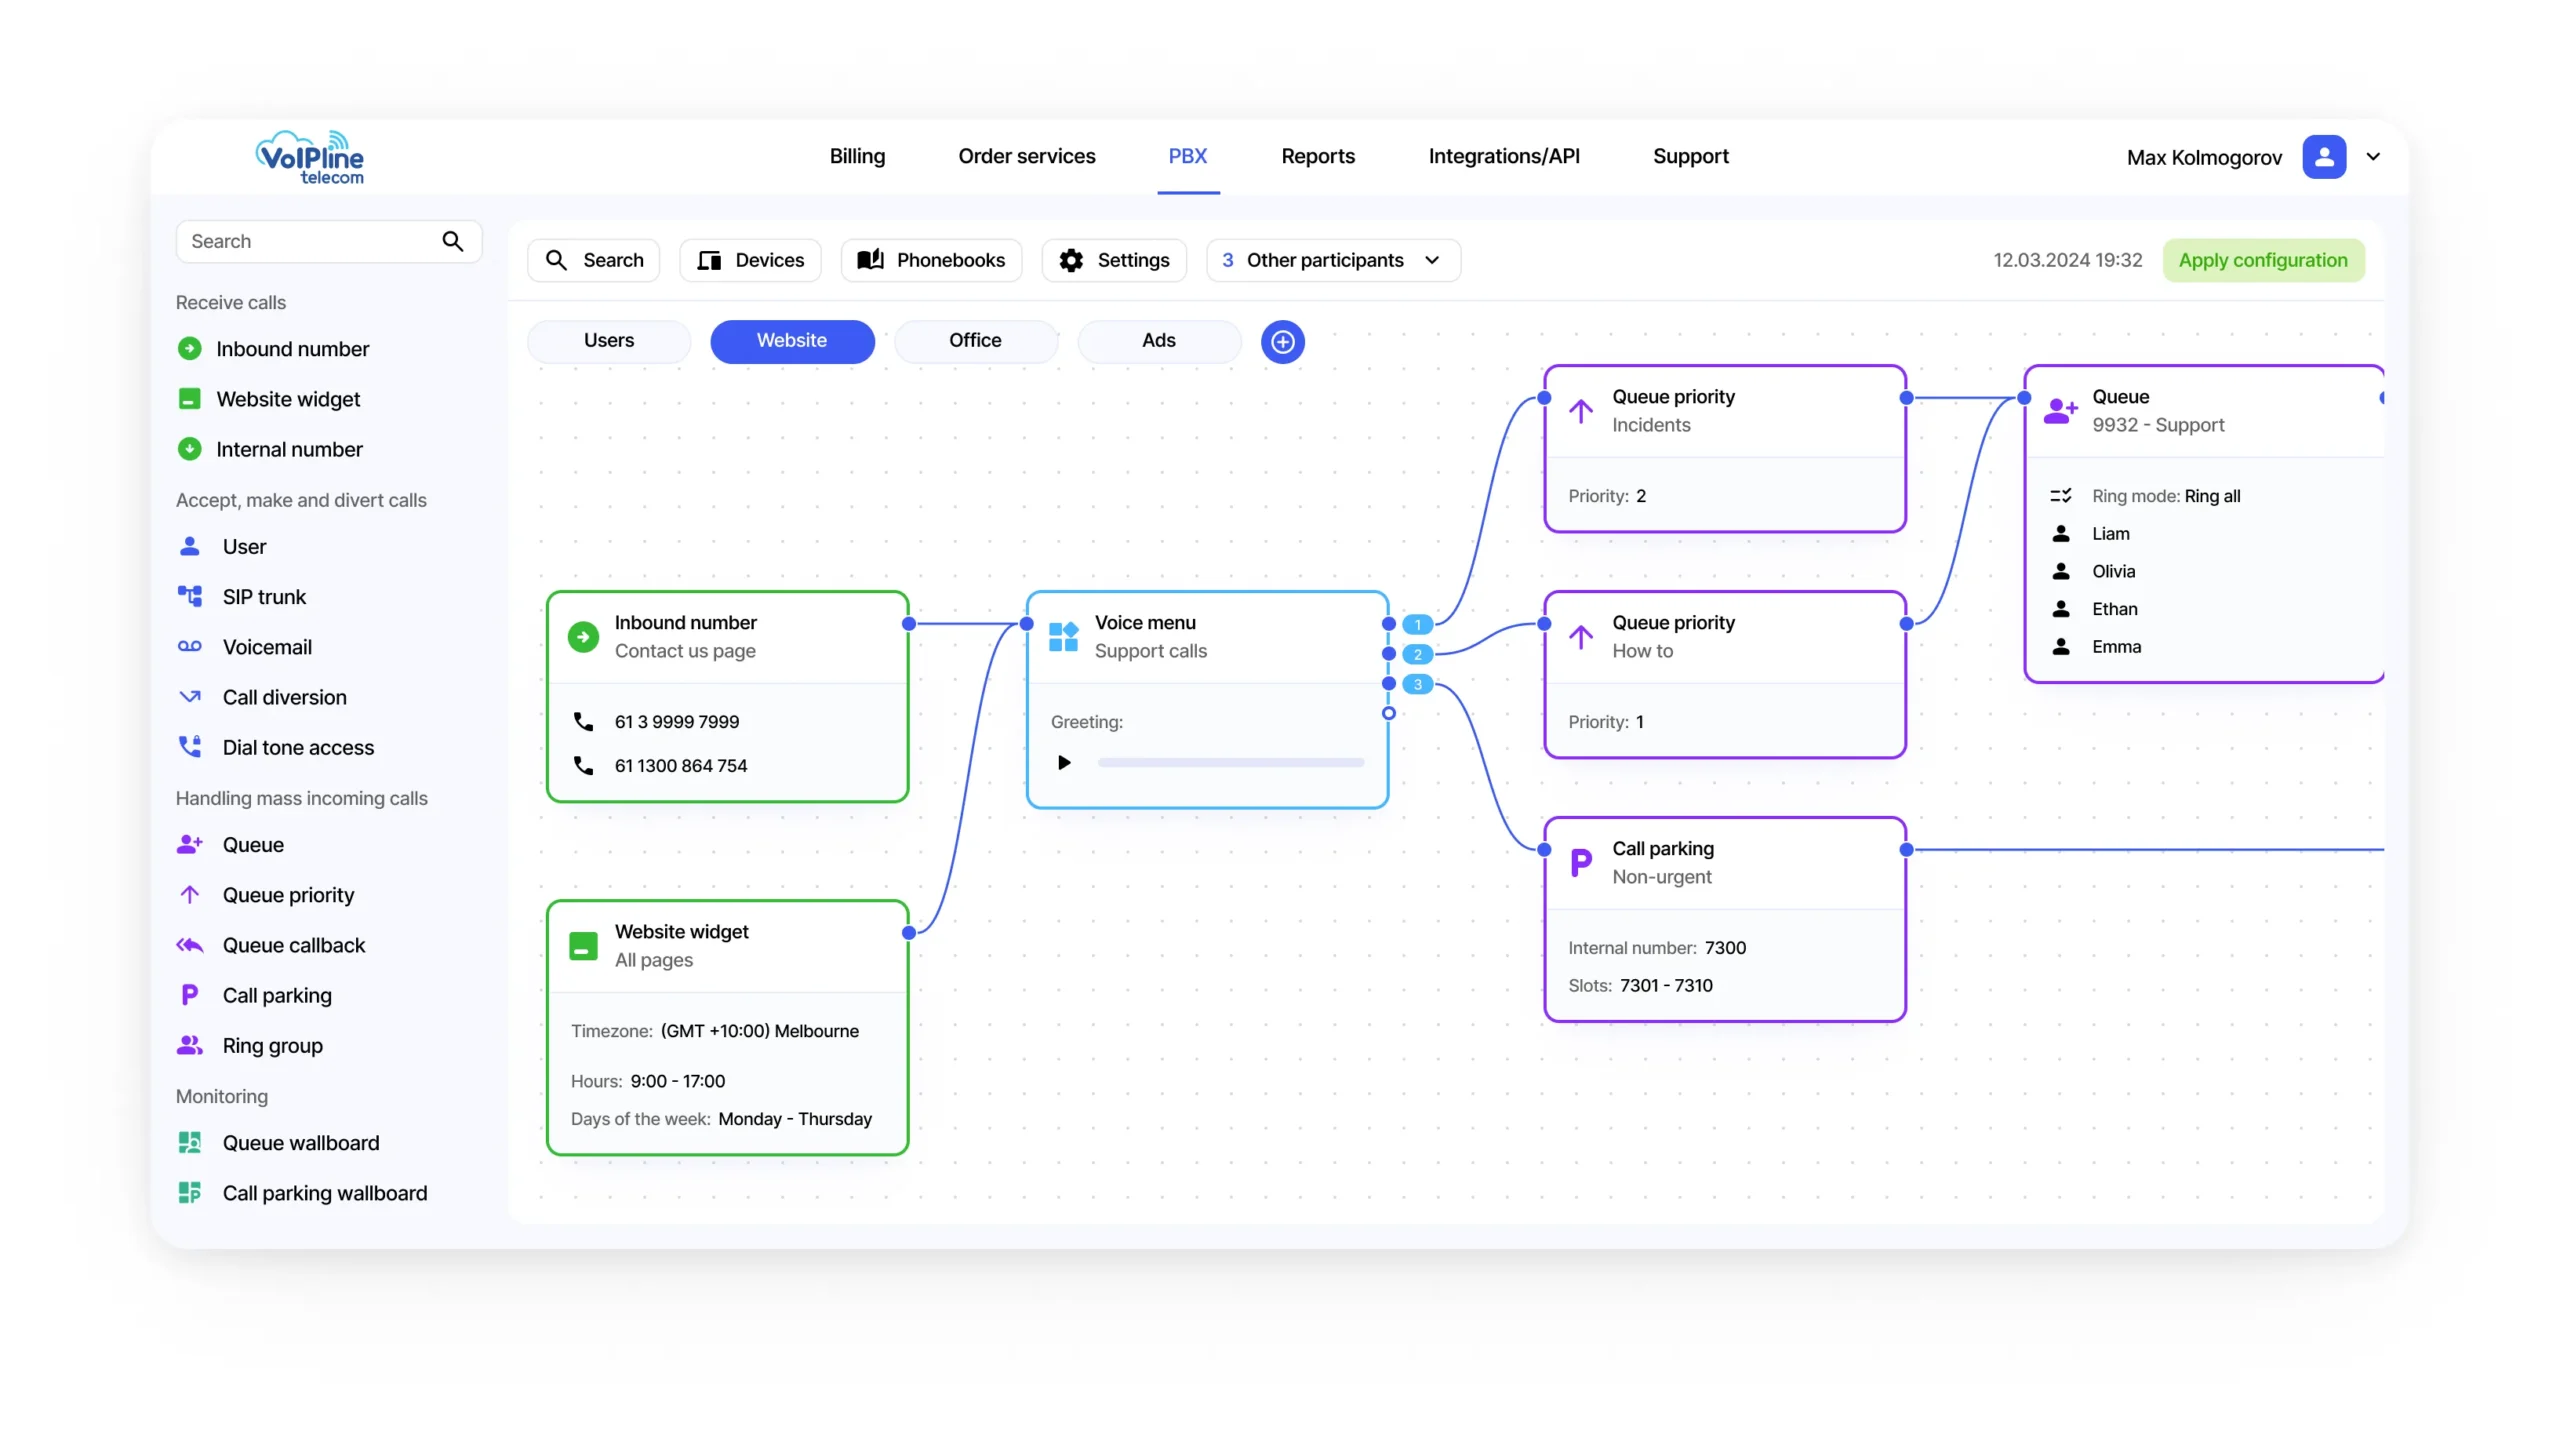Click the Voice menu node icon

click(x=1063, y=637)
